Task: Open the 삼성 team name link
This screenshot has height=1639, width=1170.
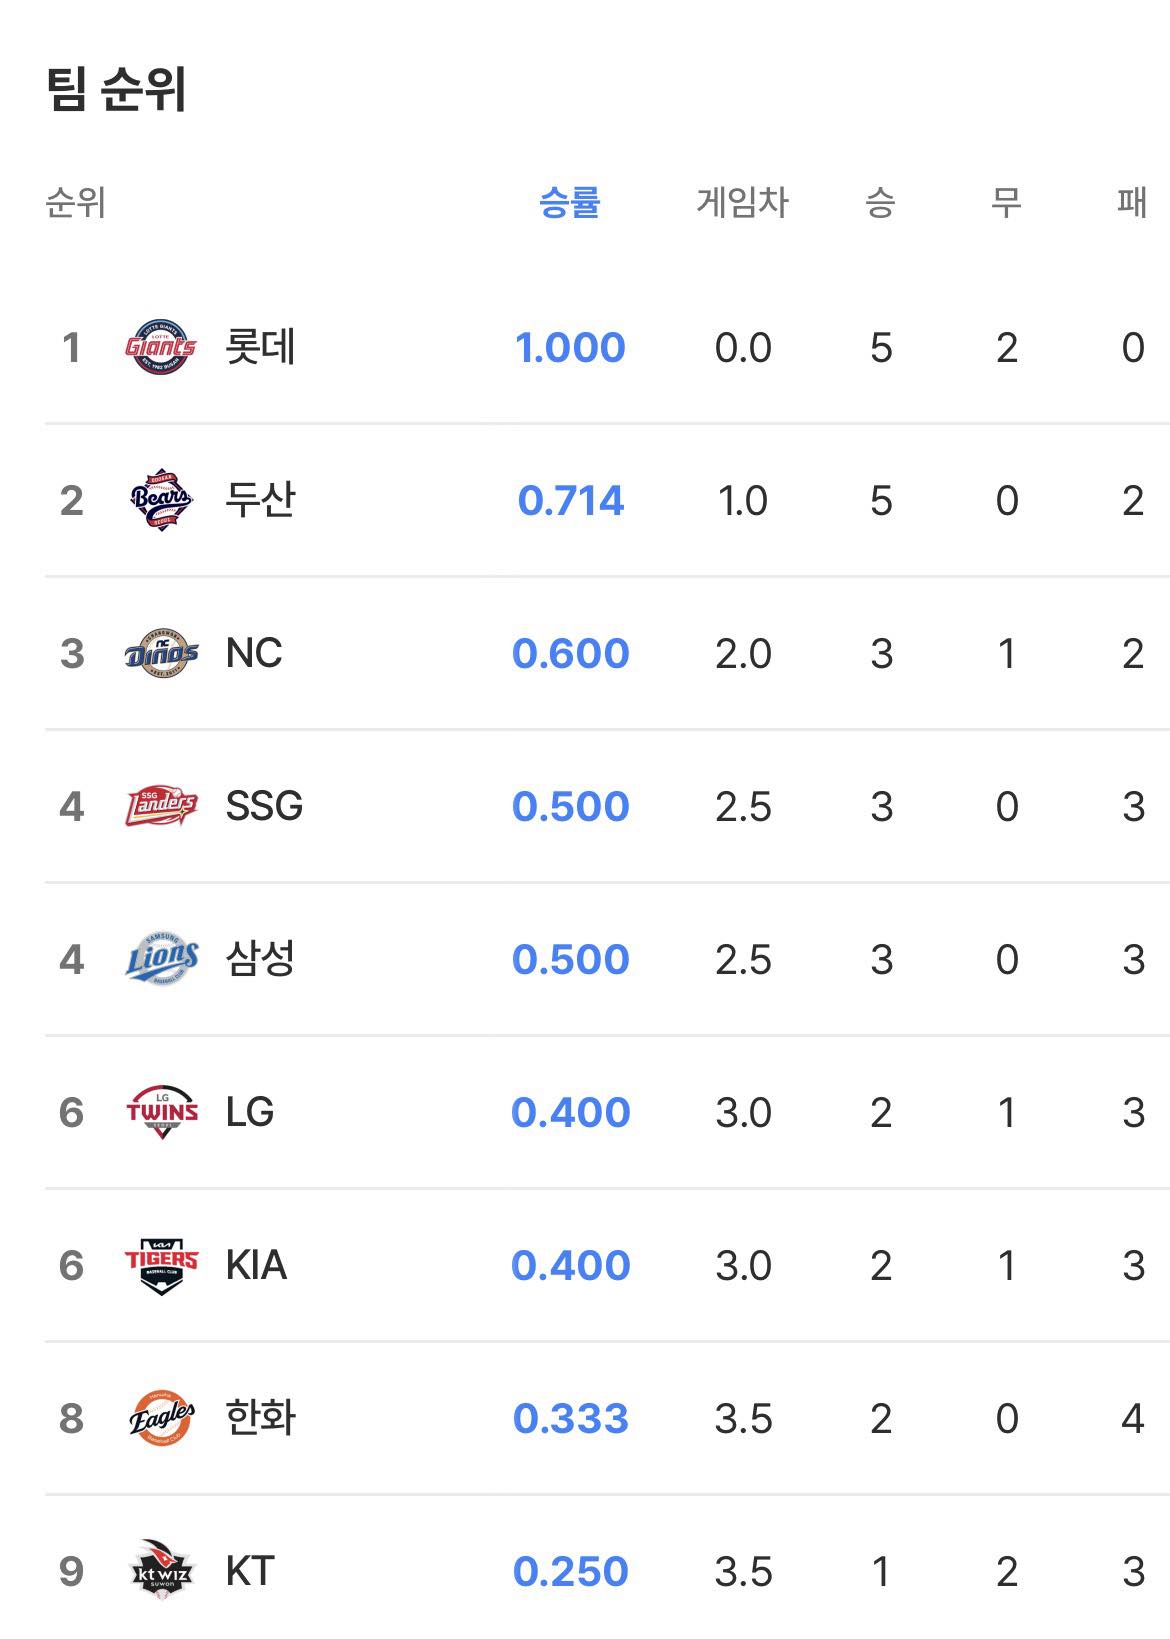Action: pos(260,959)
